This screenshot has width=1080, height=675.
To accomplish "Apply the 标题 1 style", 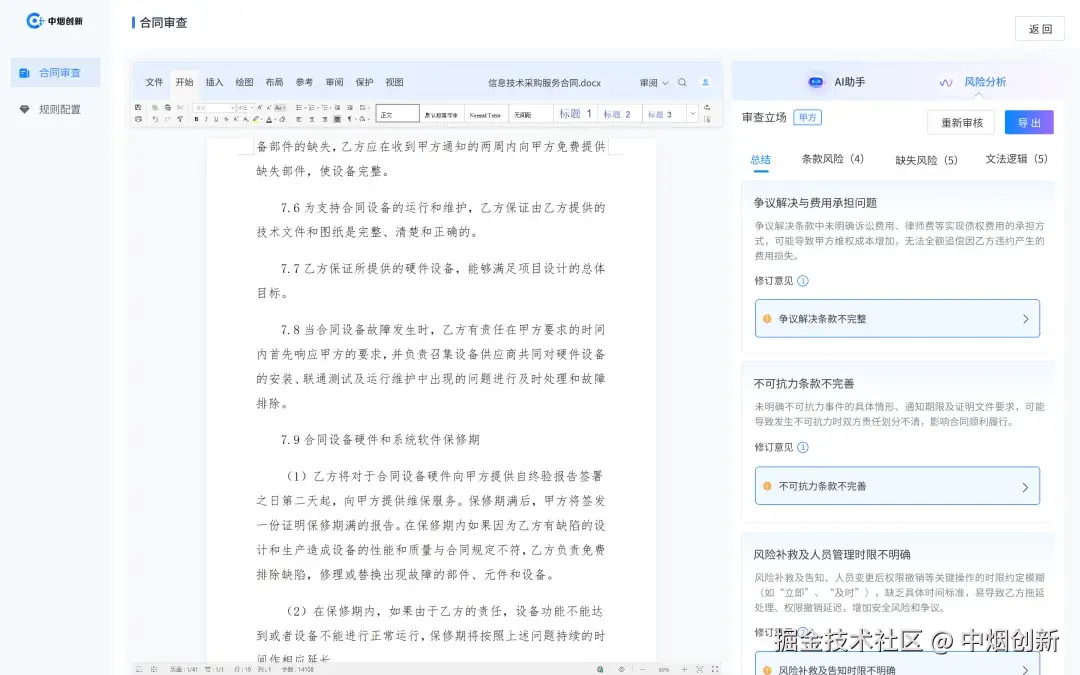I will pos(574,113).
